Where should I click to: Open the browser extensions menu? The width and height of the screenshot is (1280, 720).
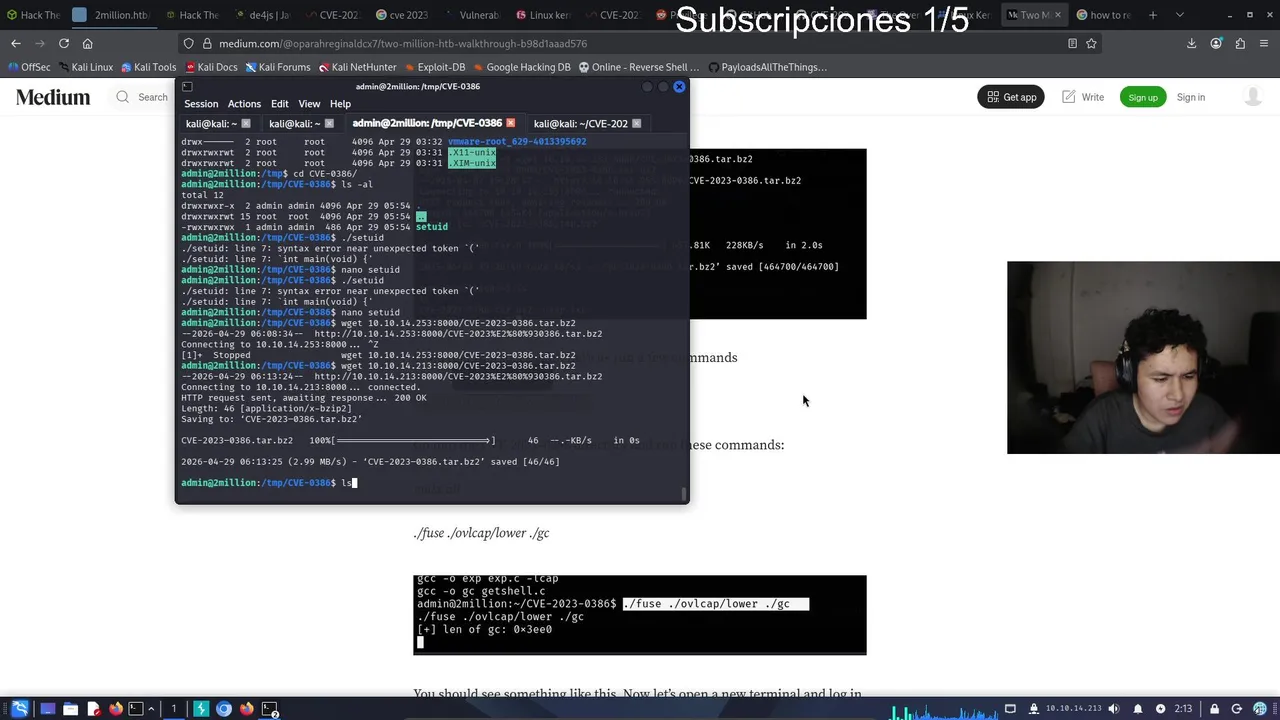click(x=1240, y=43)
